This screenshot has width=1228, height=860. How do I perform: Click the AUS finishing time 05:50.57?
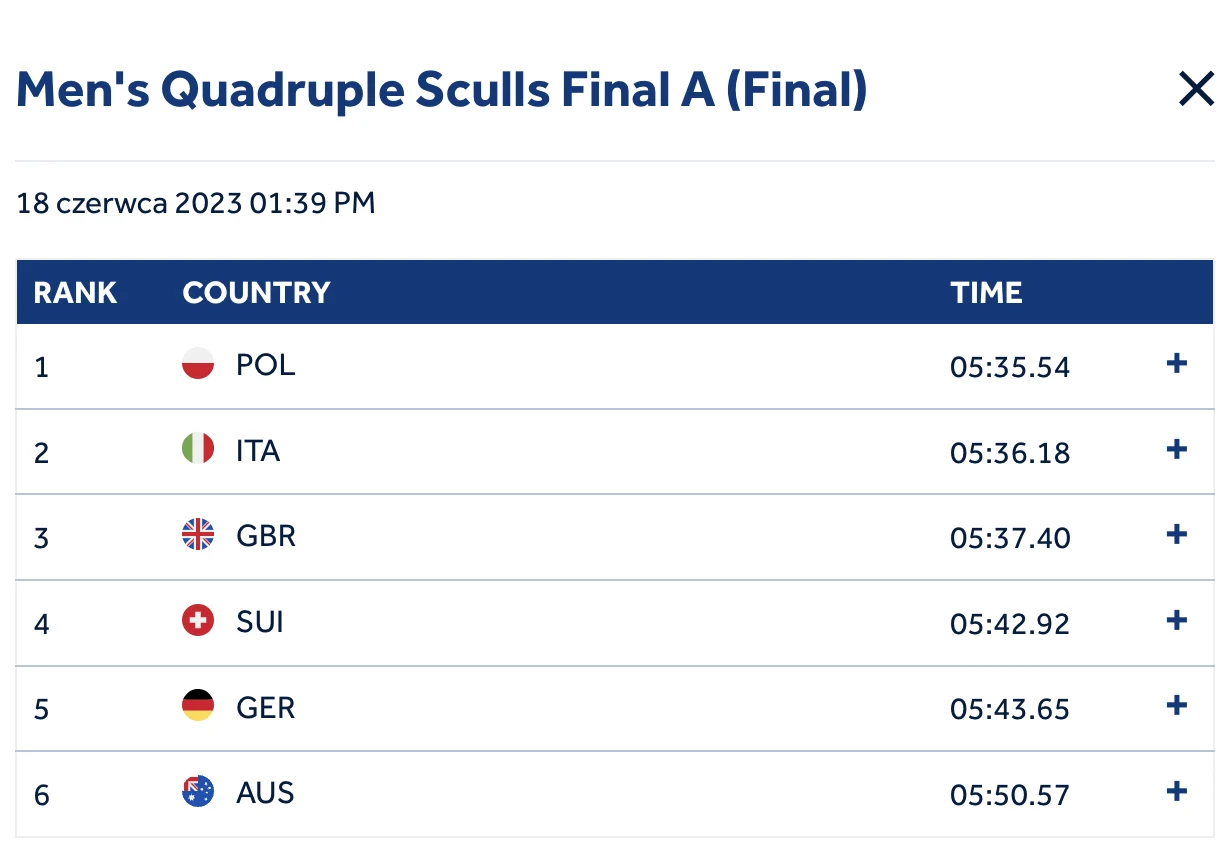pos(1010,795)
